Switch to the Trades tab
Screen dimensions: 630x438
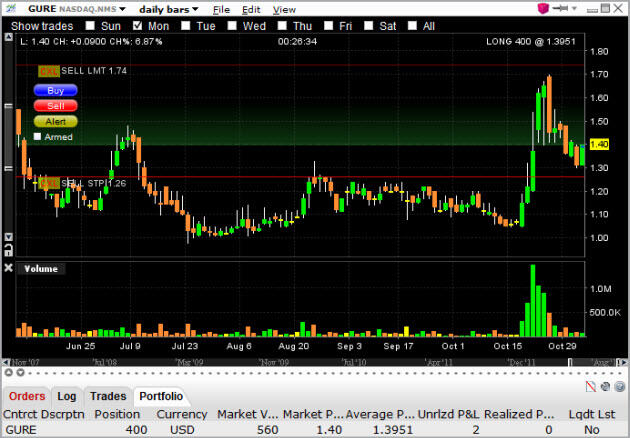[108, 397]
